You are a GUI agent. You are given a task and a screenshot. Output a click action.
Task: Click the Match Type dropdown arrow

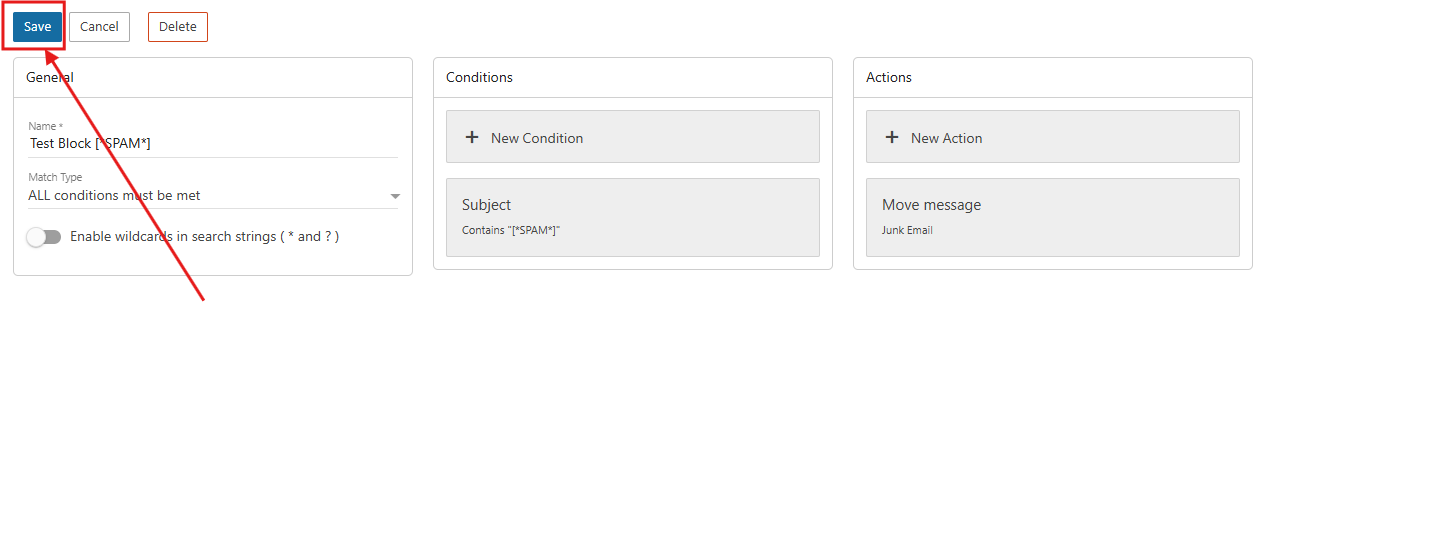click(x=395, y=196)
